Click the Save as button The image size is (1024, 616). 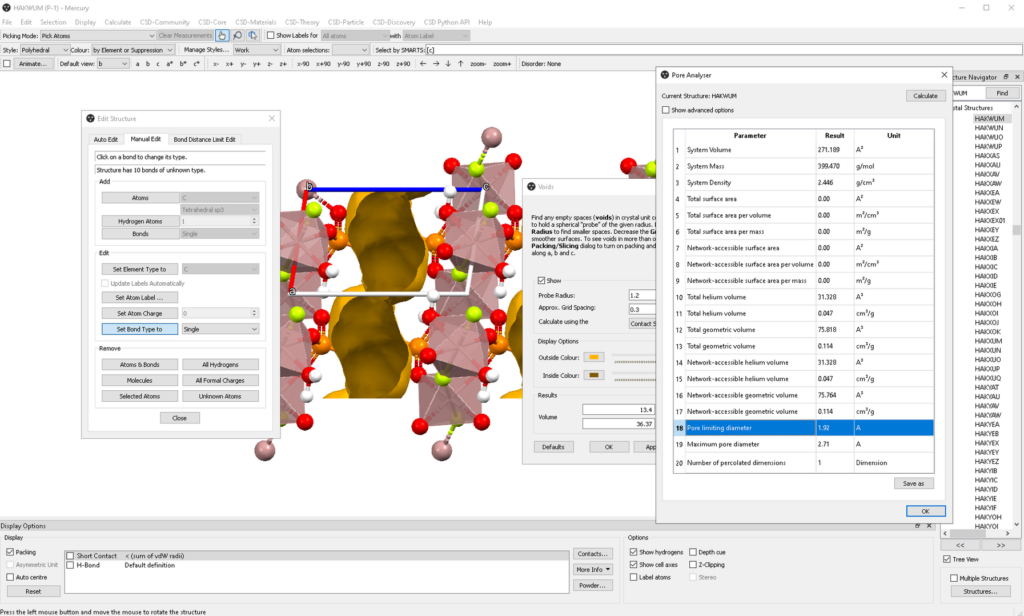coord(914,483)
